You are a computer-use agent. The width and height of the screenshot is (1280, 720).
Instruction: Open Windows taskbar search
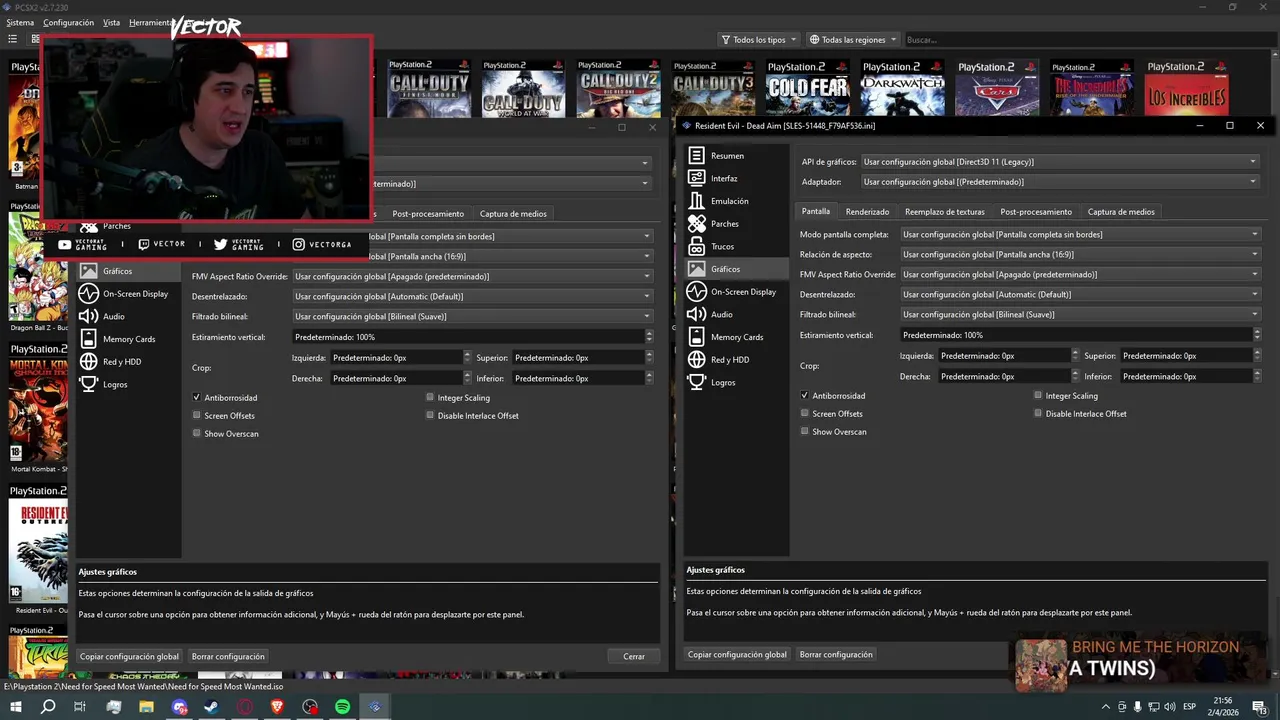pyautogui.click(x=48, y=707)
